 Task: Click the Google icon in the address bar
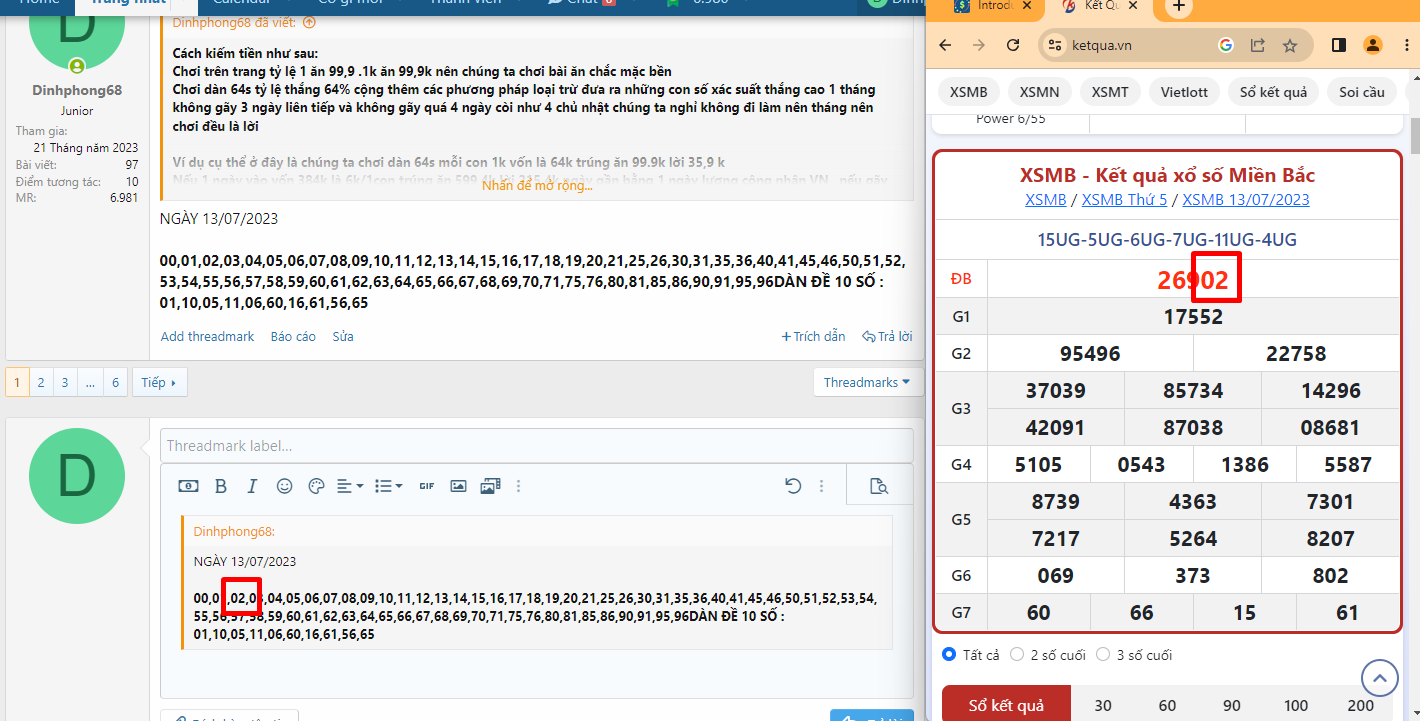pos(1226,45)
